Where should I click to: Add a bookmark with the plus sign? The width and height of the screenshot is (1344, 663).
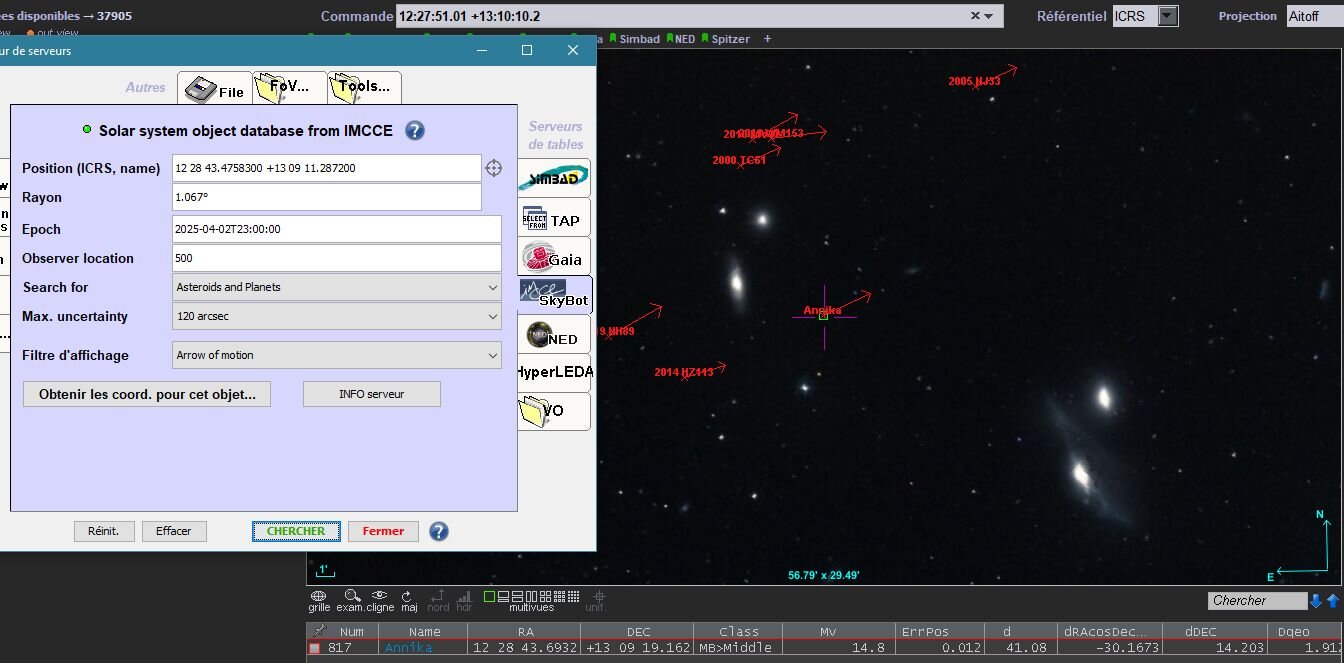768,39
